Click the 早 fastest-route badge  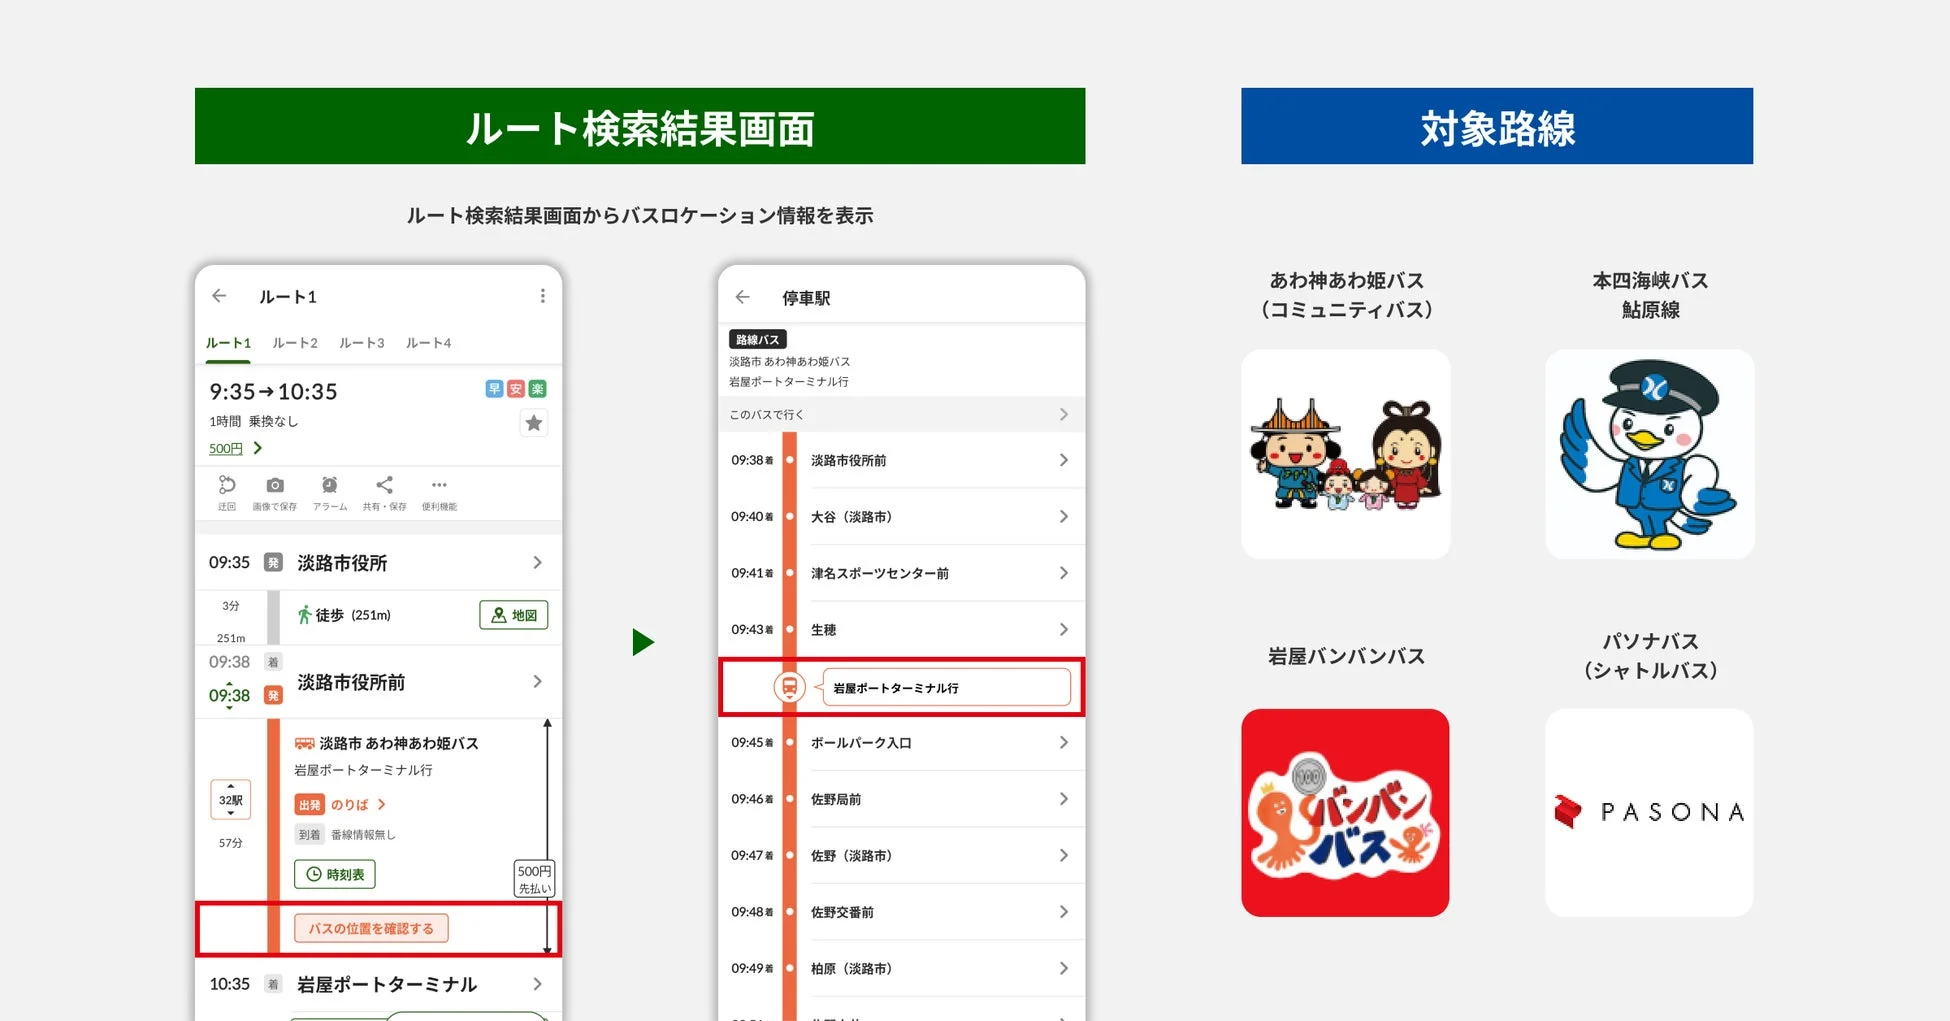pos(494,389)
